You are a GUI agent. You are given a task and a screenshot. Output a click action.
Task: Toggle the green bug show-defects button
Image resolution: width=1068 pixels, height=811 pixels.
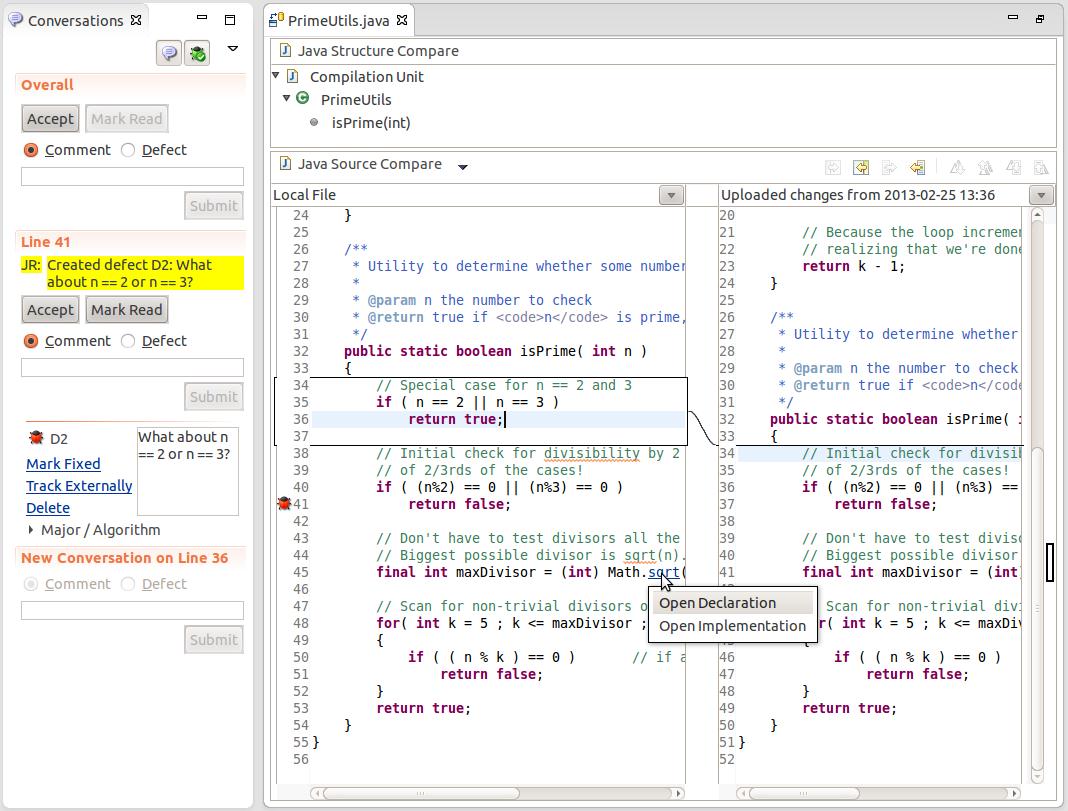198,53
